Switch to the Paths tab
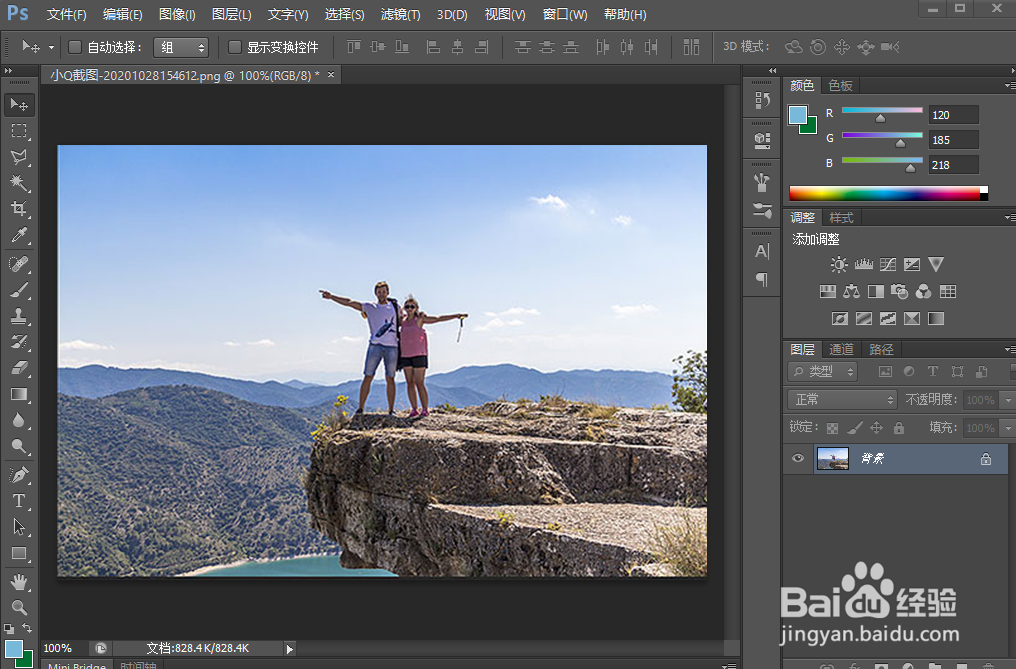 pos(881,349)
